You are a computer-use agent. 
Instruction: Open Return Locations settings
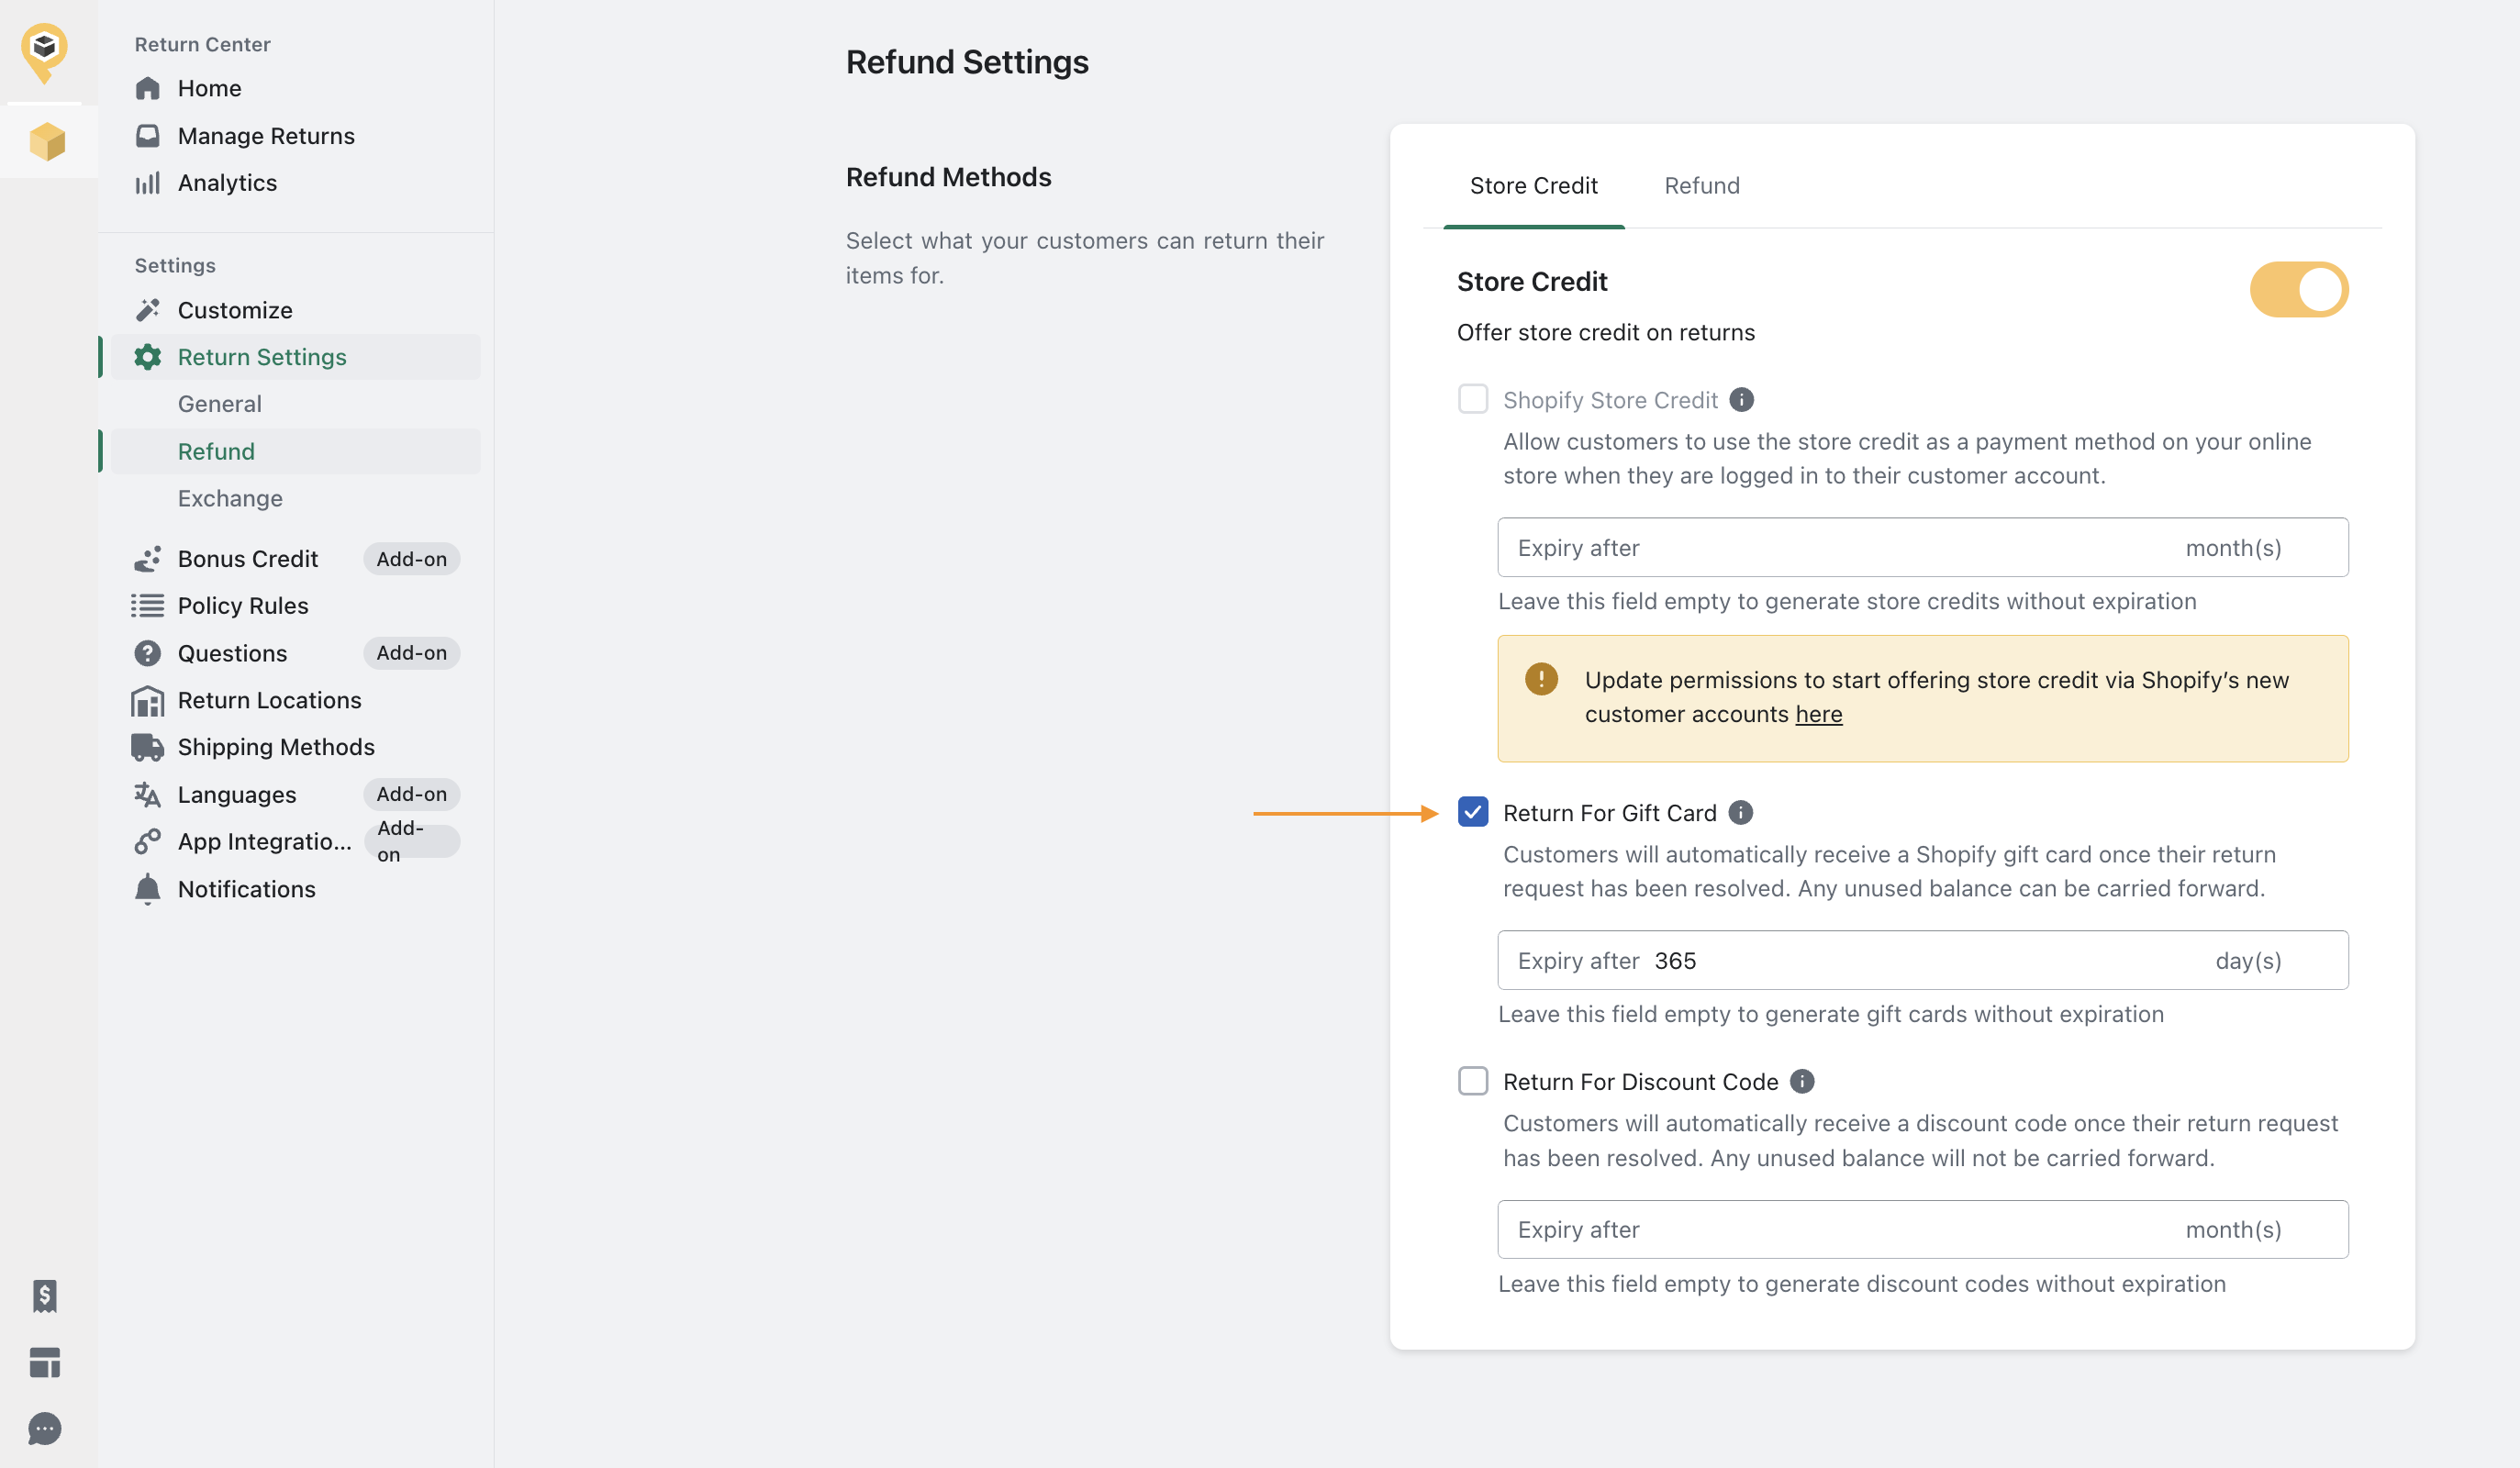tap(269, 700)
